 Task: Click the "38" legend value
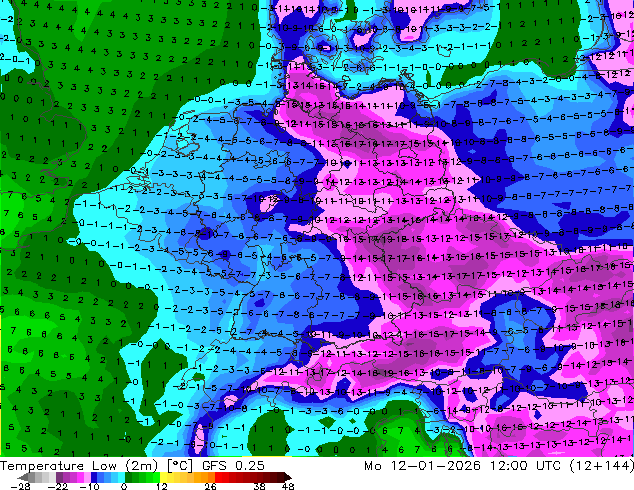pyautogui.click(x=260, y=486)
